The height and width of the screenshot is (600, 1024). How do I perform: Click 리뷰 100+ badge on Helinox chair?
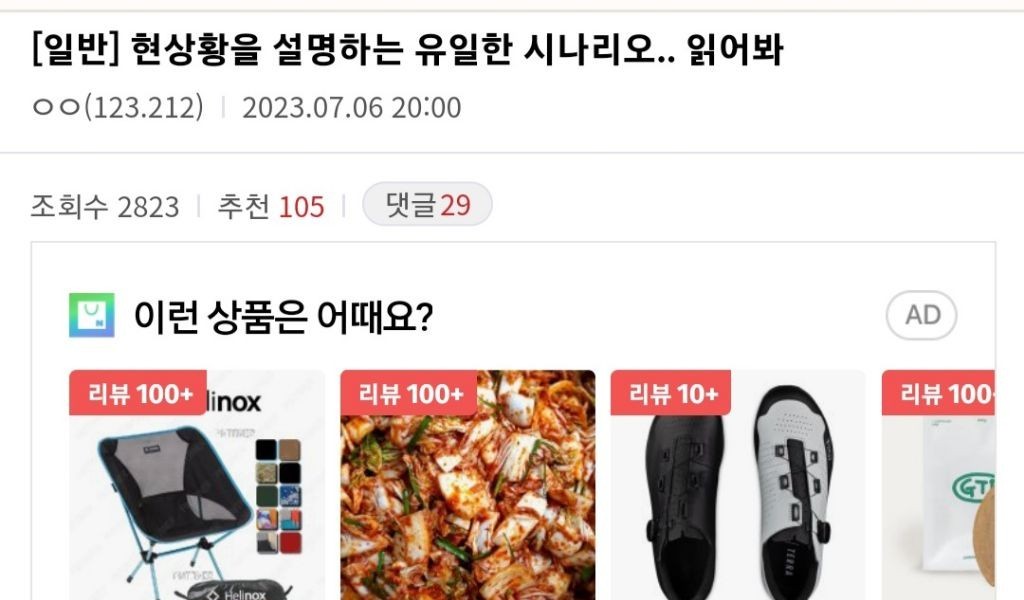point(138,393)
